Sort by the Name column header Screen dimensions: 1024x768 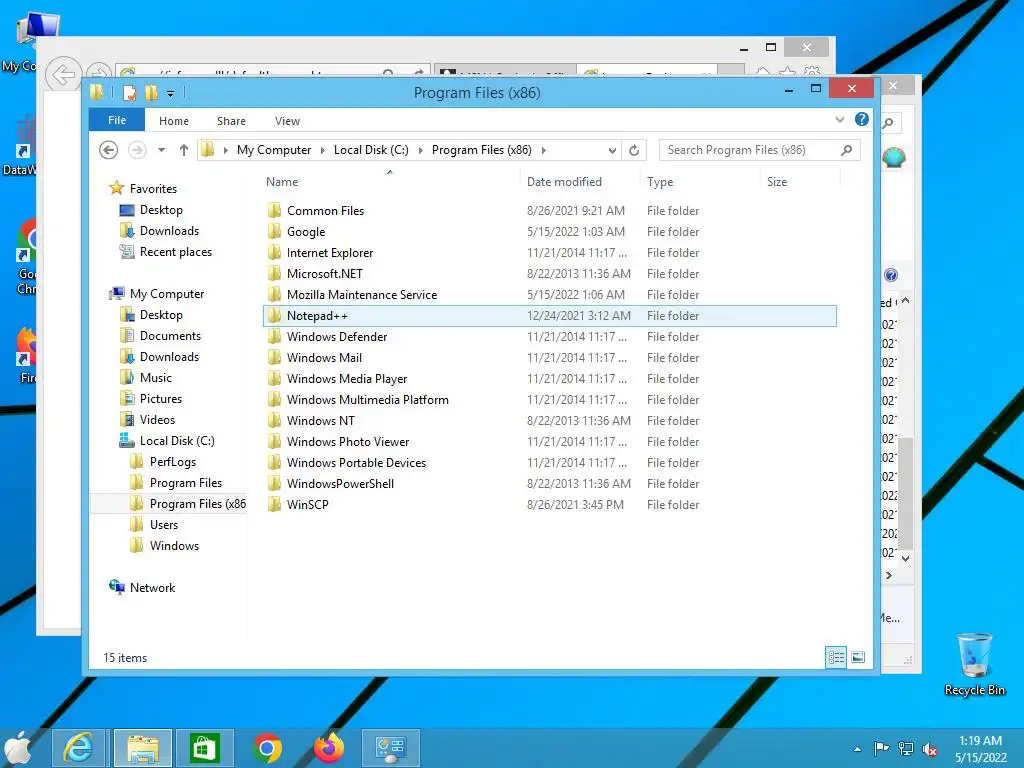point(281,182)
